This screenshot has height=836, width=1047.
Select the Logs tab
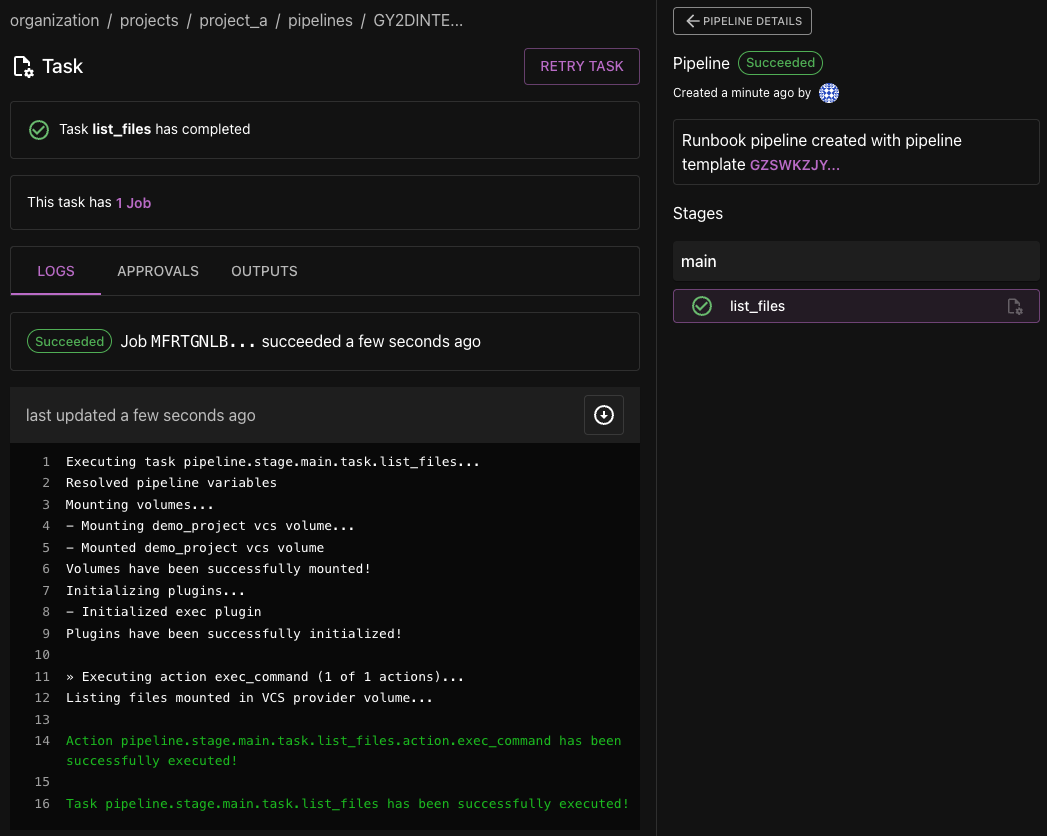(x=56, y=271)
